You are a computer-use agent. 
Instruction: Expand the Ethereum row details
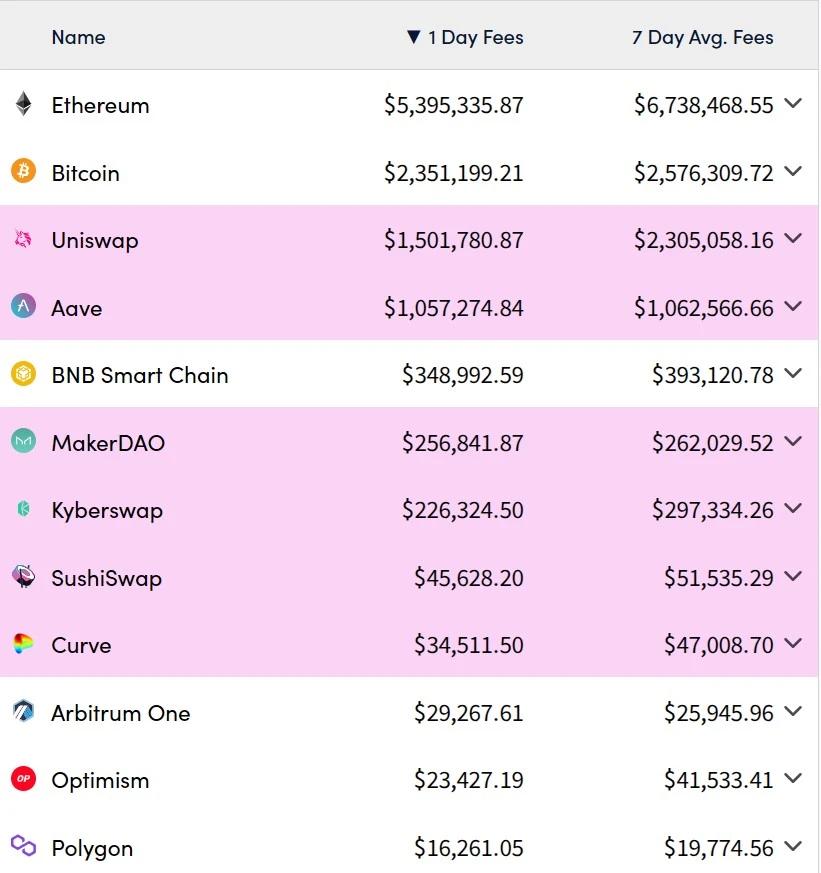pos(794,104)
